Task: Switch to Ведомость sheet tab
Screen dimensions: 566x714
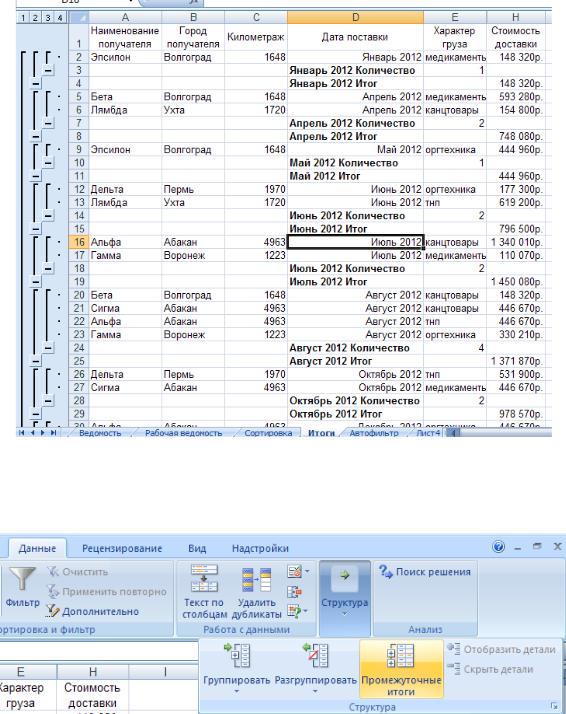Action: click(100, 433)
